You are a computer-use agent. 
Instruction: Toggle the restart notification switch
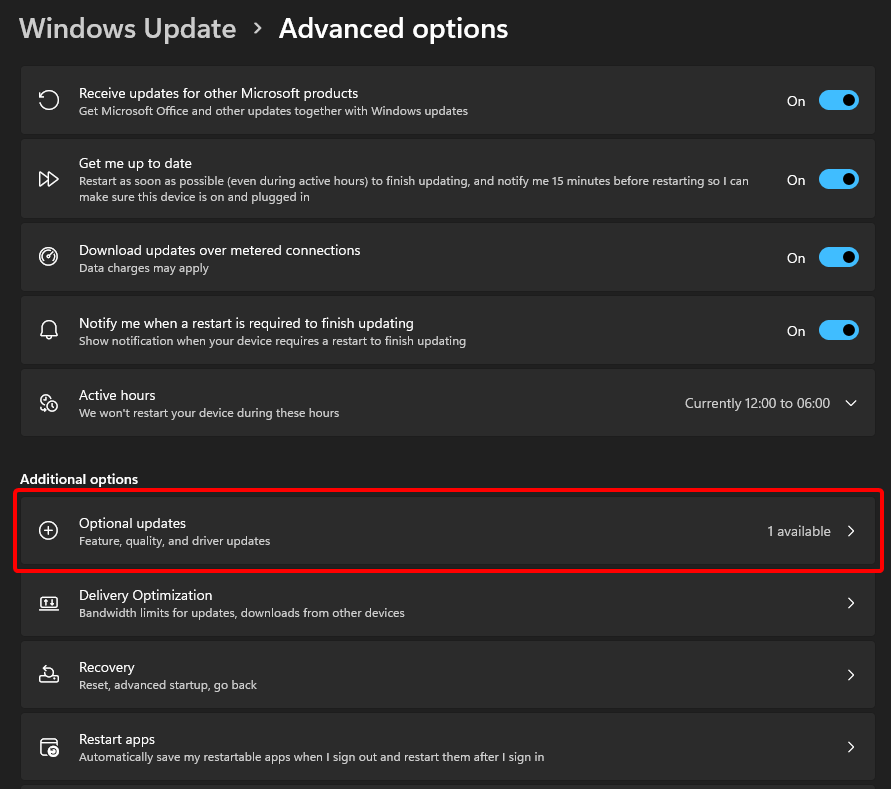pos(838,330)
